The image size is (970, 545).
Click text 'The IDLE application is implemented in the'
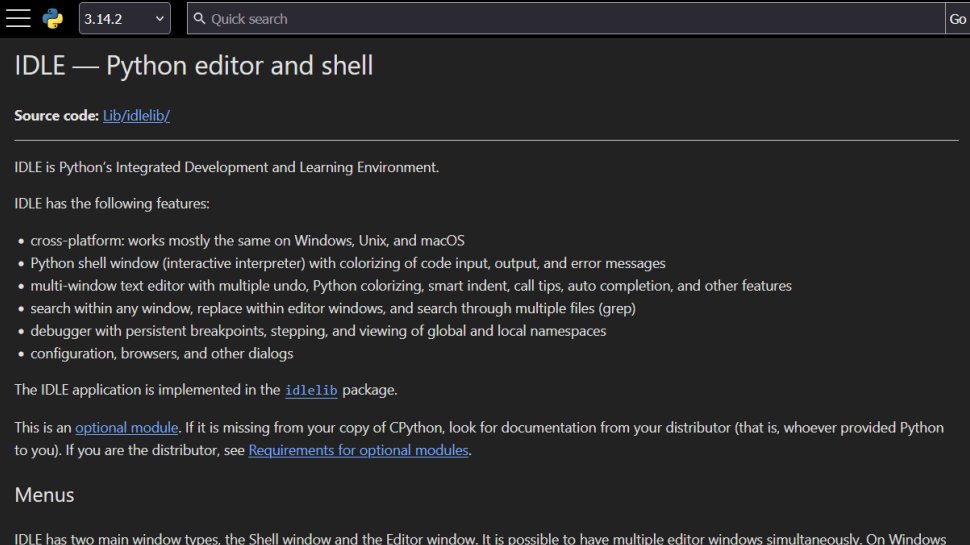tap(147, 390)
